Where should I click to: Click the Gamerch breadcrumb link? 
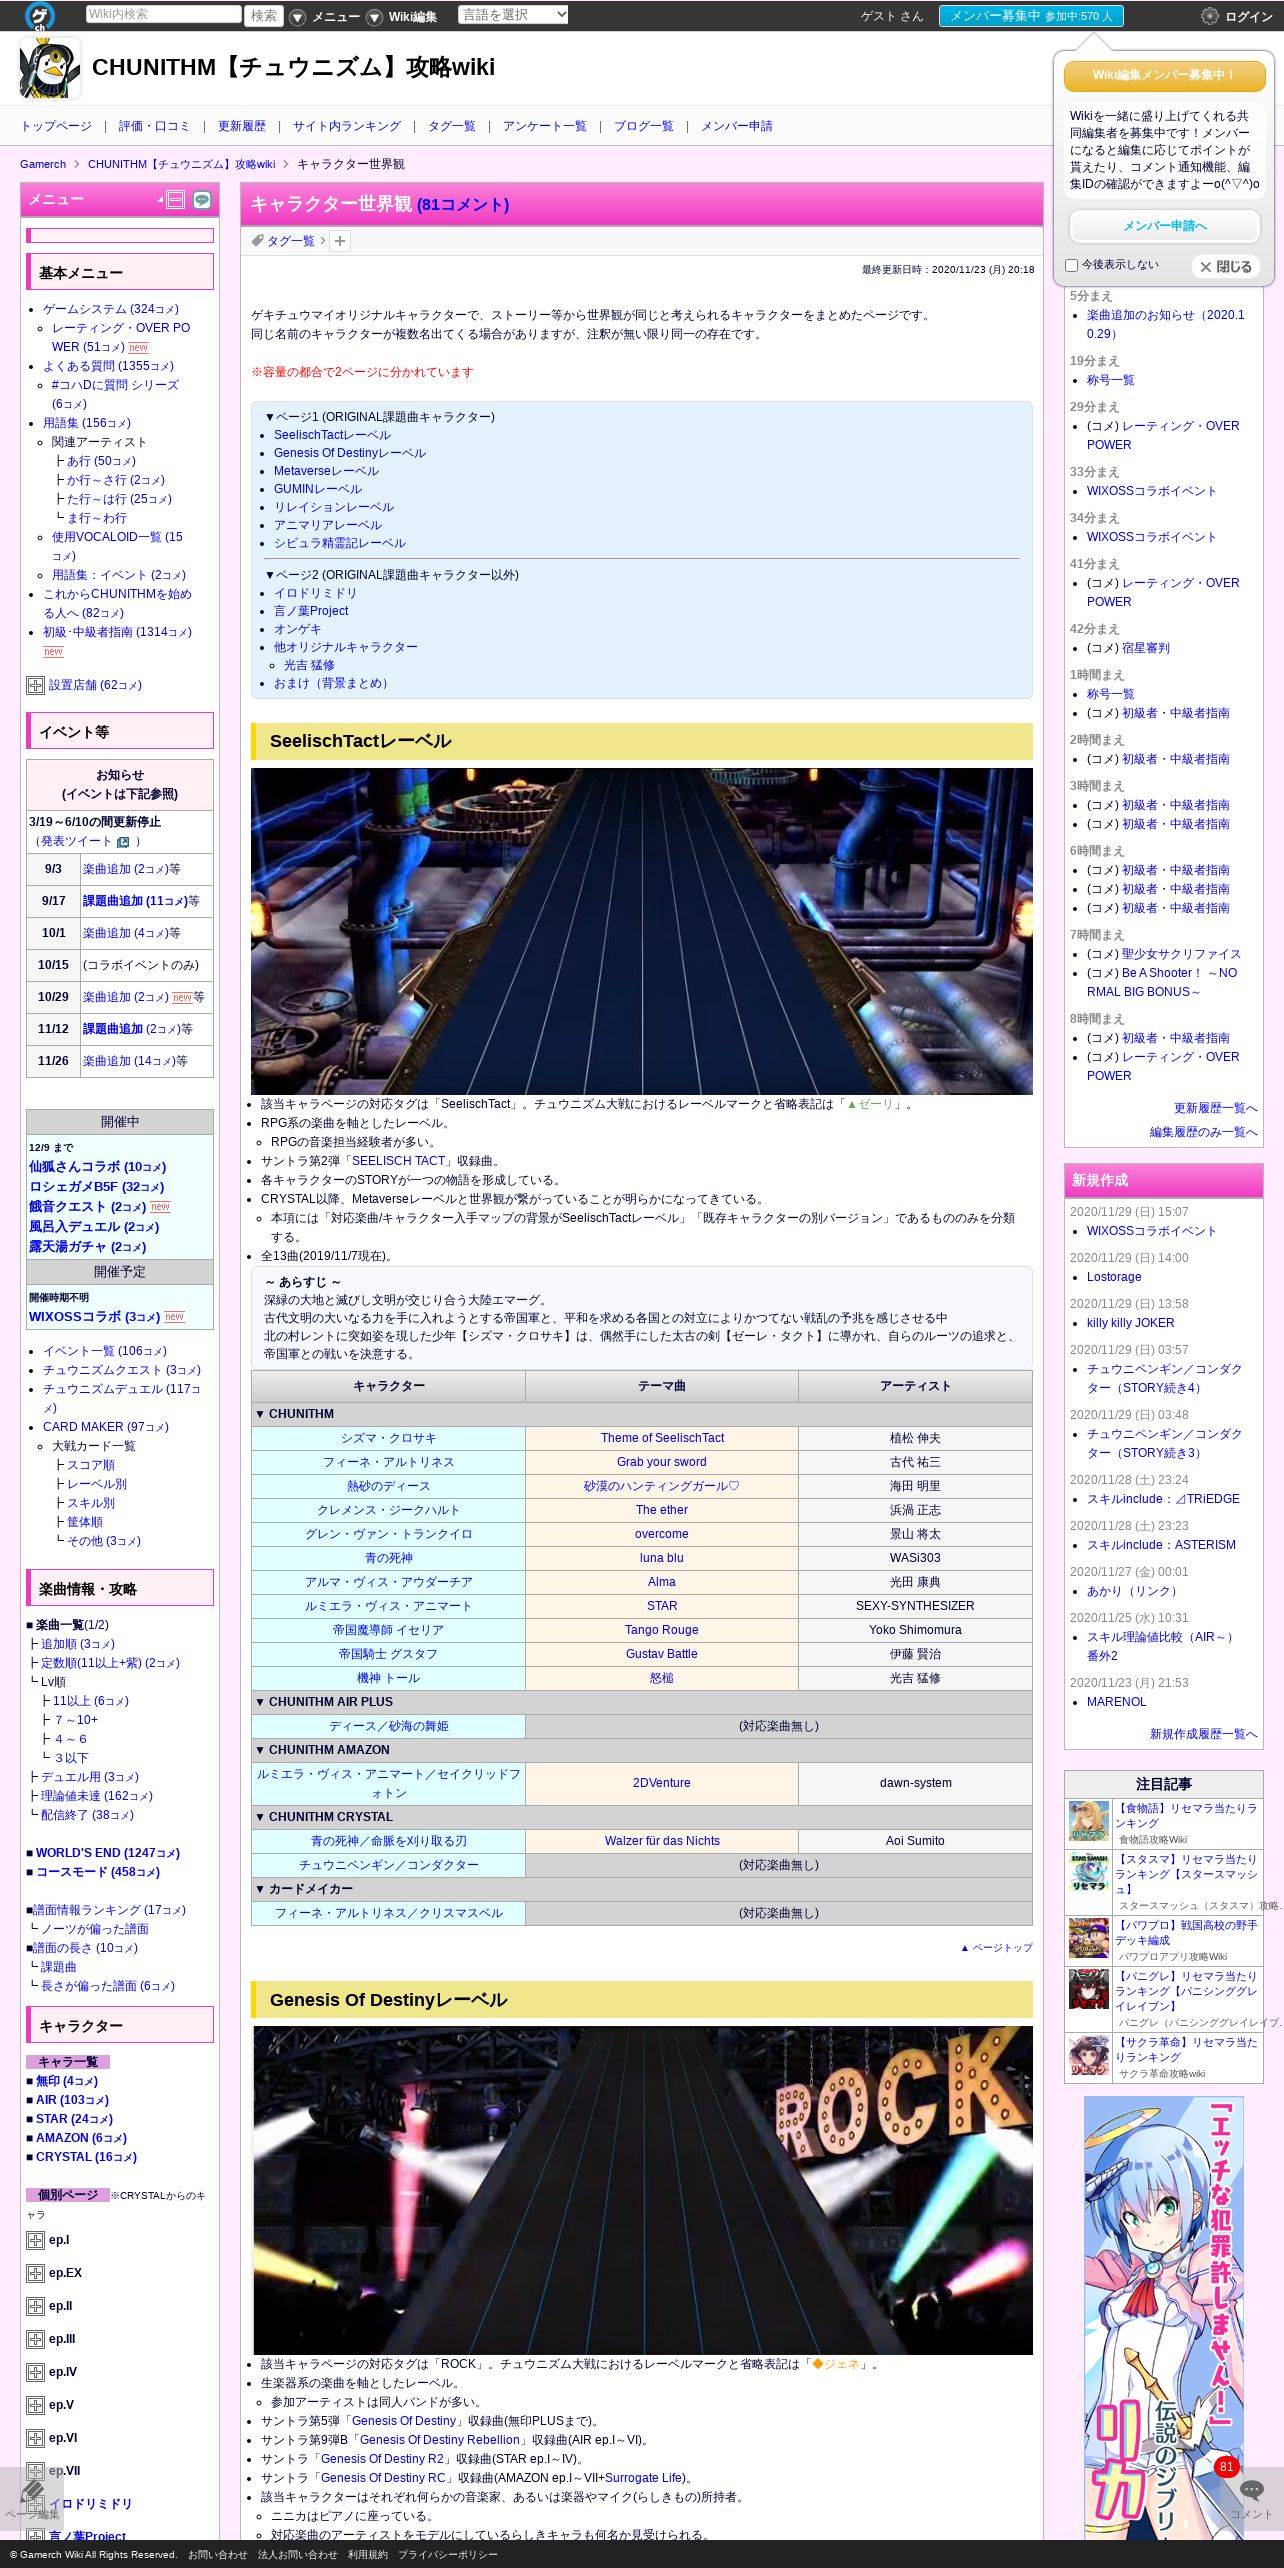click(43, 164)
